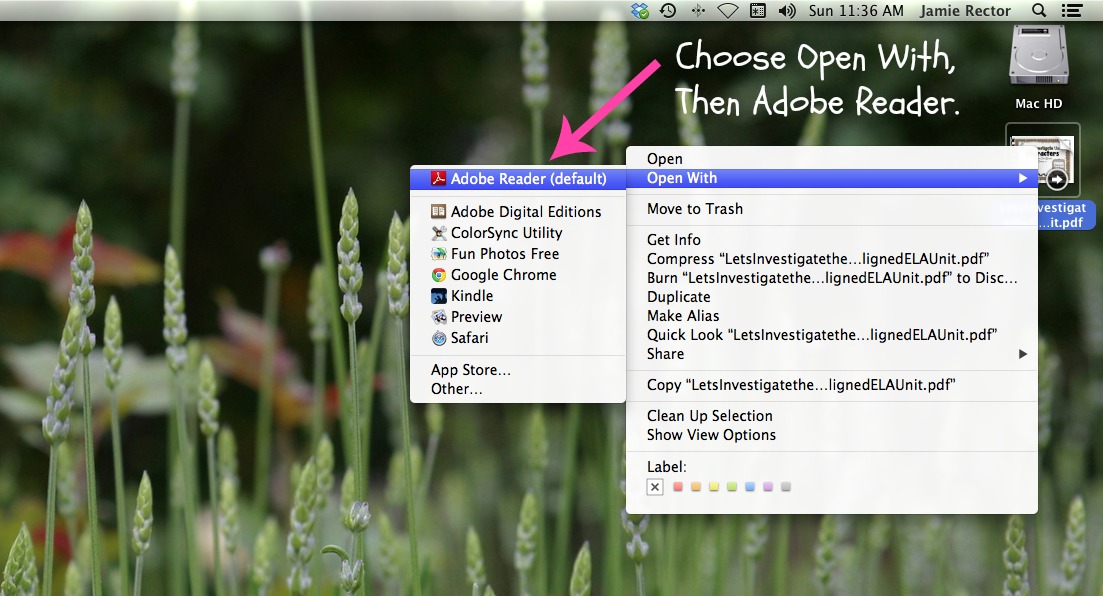This screenshot has height=596, width=1103.
Task: Open the Mac HD drive icon
Action: tap(1039, 56)
